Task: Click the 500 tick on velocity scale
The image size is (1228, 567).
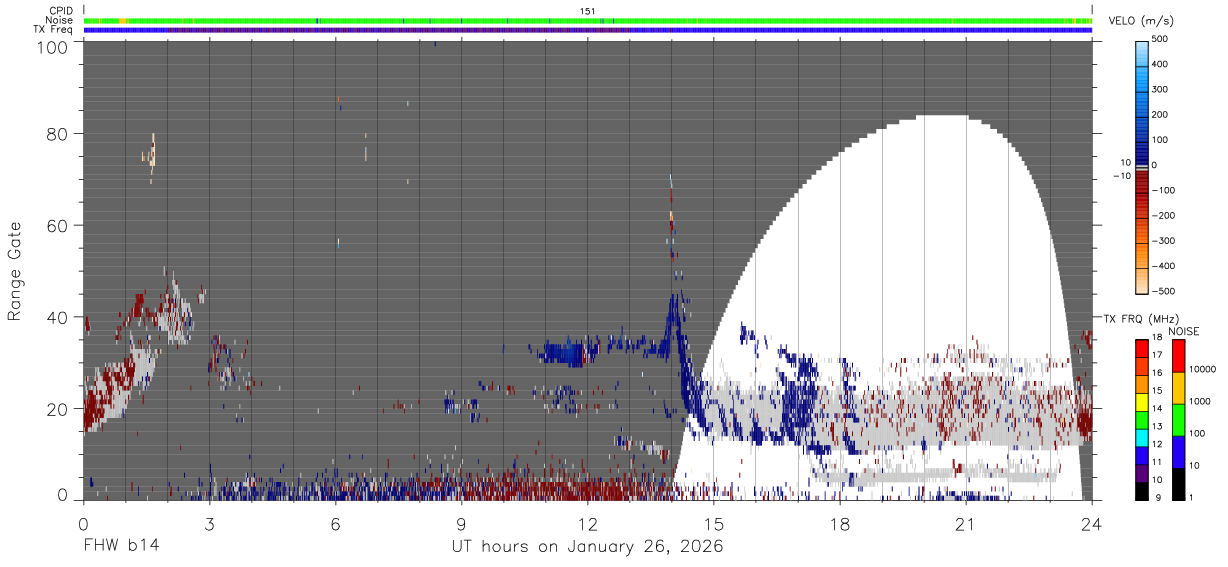Action: coord(1162,39)
